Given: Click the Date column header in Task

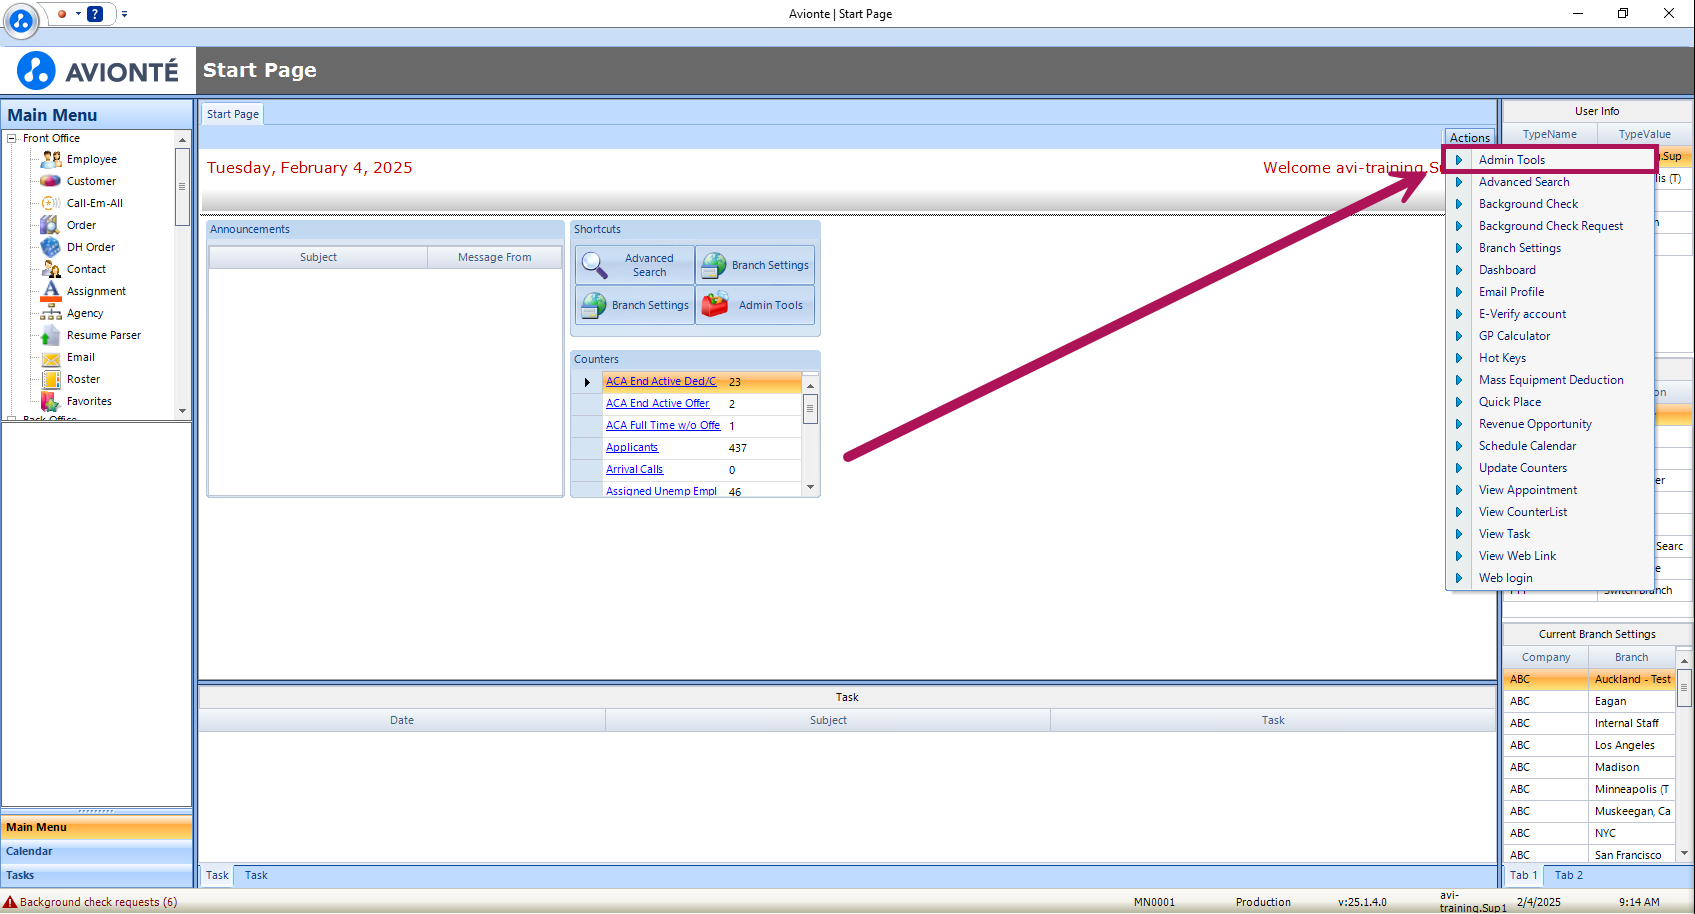Looking at the screenshot, I should pyautogui.click(x=402, y=720).
